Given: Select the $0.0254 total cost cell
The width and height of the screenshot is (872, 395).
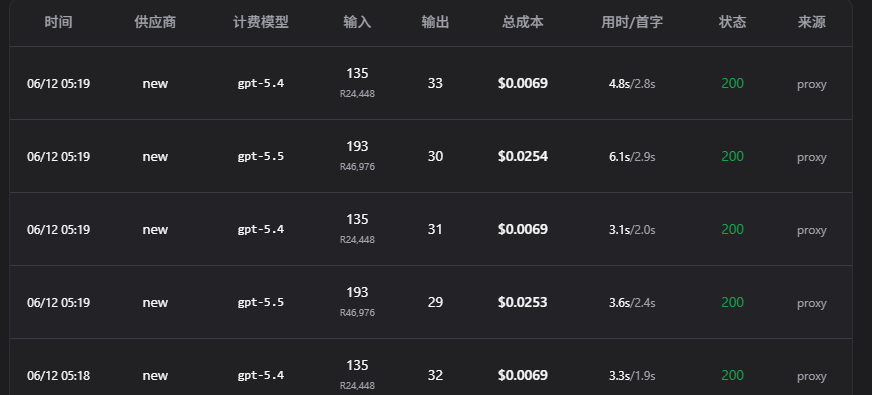Looking at the screenshot, I should 523,156.
